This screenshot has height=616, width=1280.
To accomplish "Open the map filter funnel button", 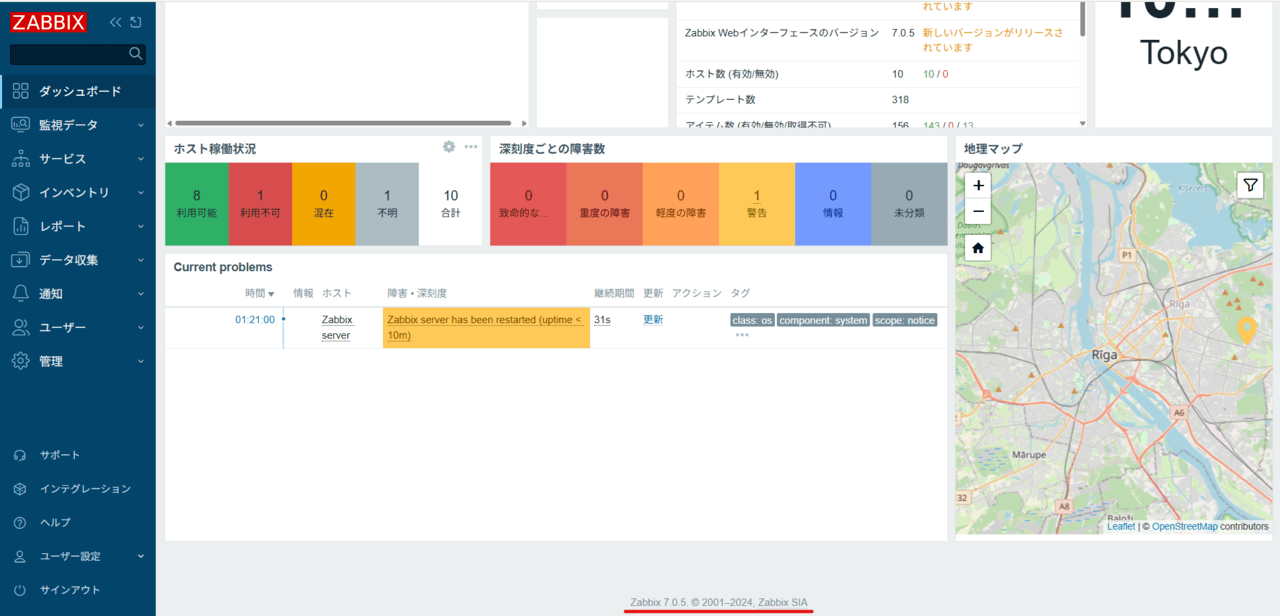I will coord(1250,185).
